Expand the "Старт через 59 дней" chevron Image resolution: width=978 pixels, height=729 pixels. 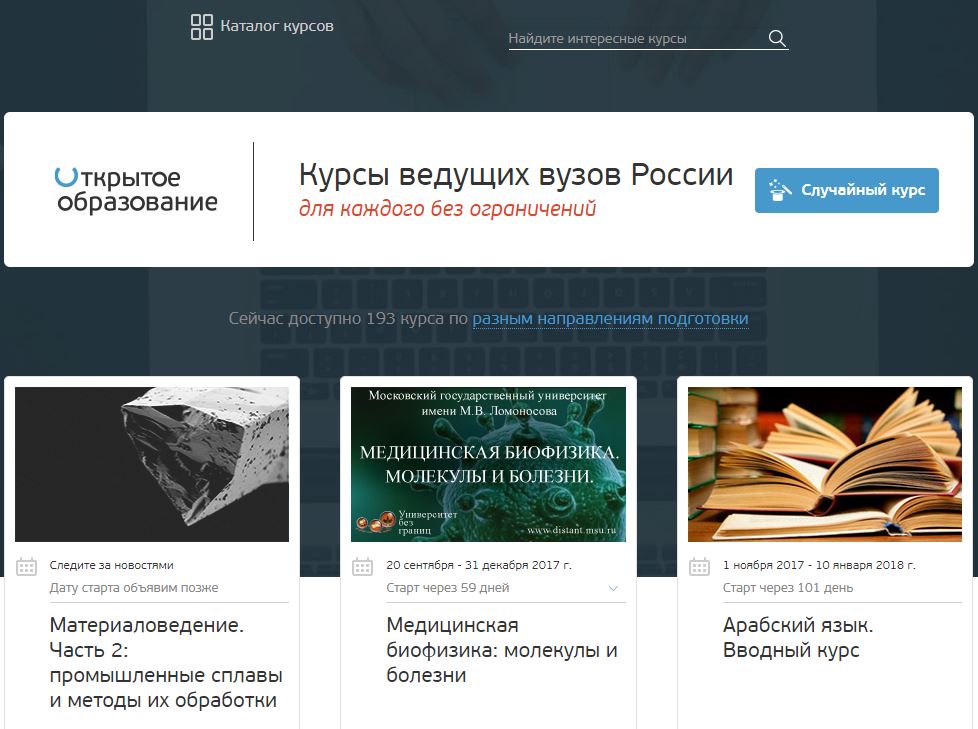[x=613, y=588]
